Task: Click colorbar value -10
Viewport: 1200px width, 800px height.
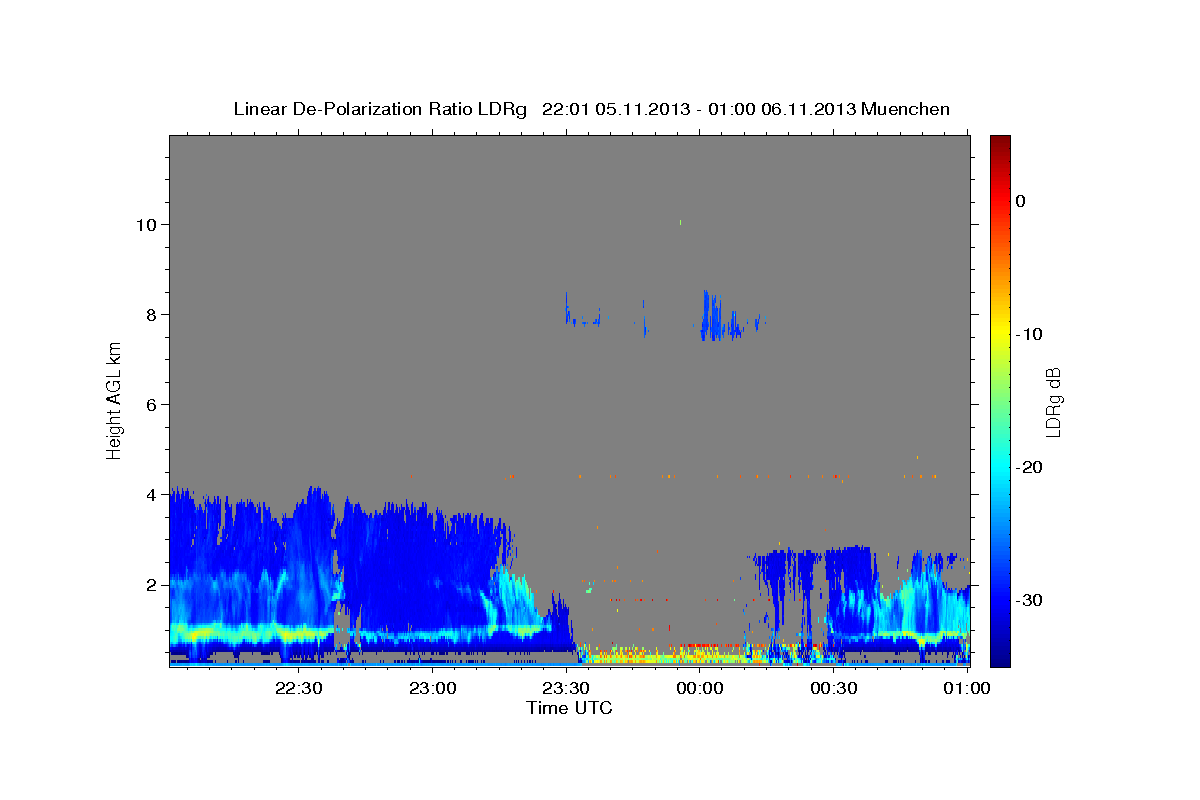Action: [1030, 334]
